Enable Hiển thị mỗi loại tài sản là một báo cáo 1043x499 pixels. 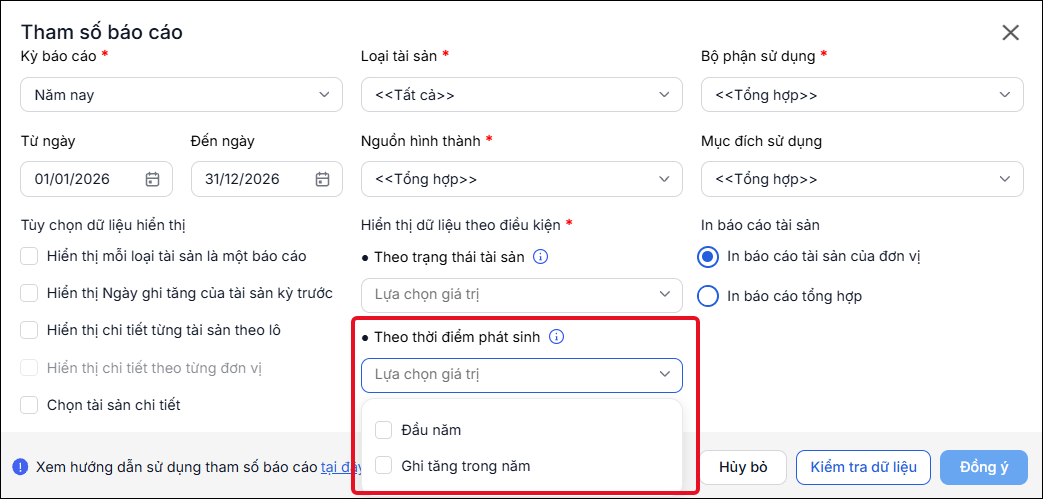[x=29, y=256]
